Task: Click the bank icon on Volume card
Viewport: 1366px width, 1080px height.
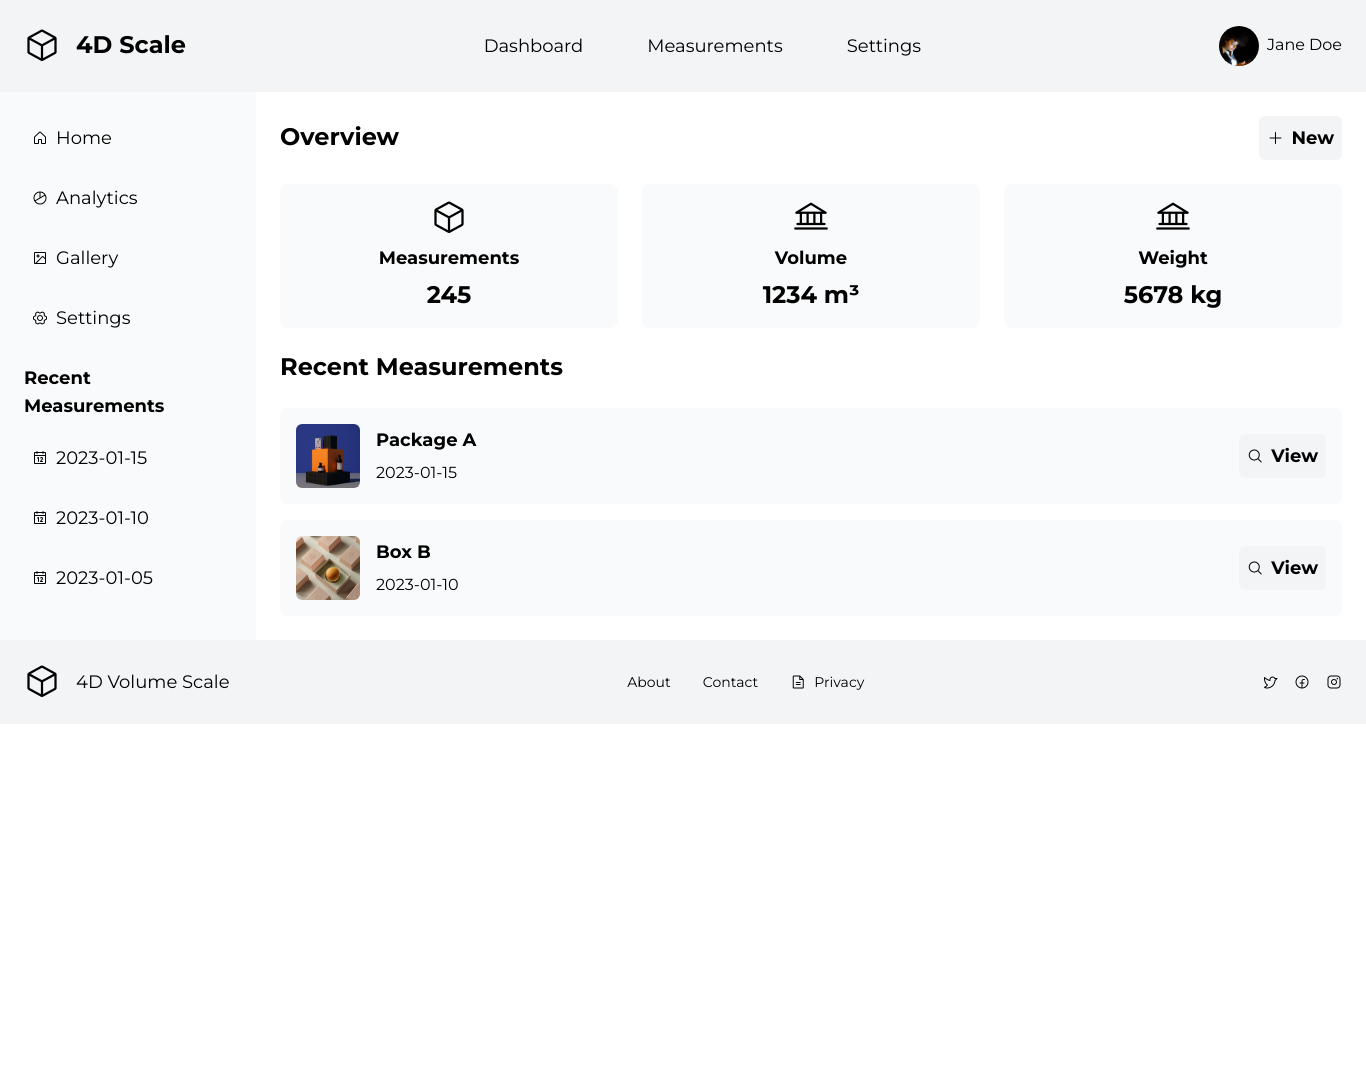Action: pos(811,216)
